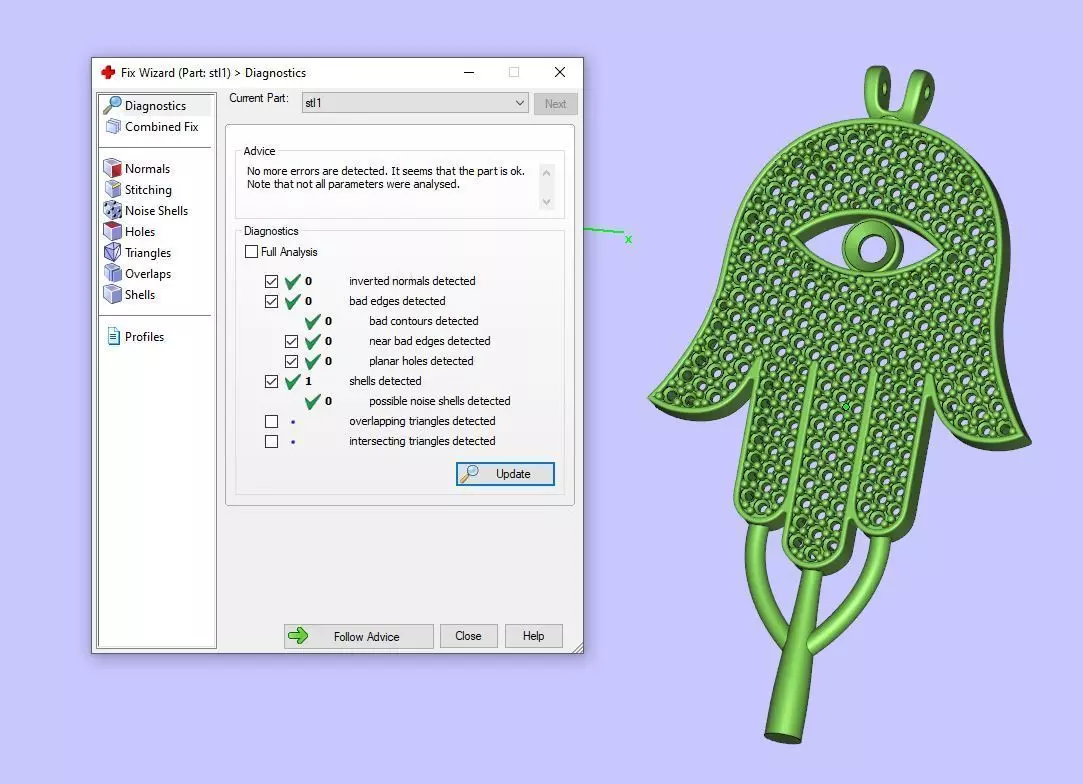The image size is (1083, 784).
Task: Click the Overlaps icon
Action: 113,274
